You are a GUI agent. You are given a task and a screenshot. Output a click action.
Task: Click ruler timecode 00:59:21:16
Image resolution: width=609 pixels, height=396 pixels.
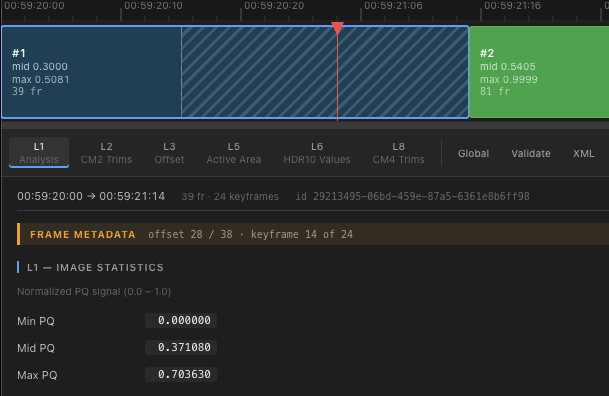(513, 6)
